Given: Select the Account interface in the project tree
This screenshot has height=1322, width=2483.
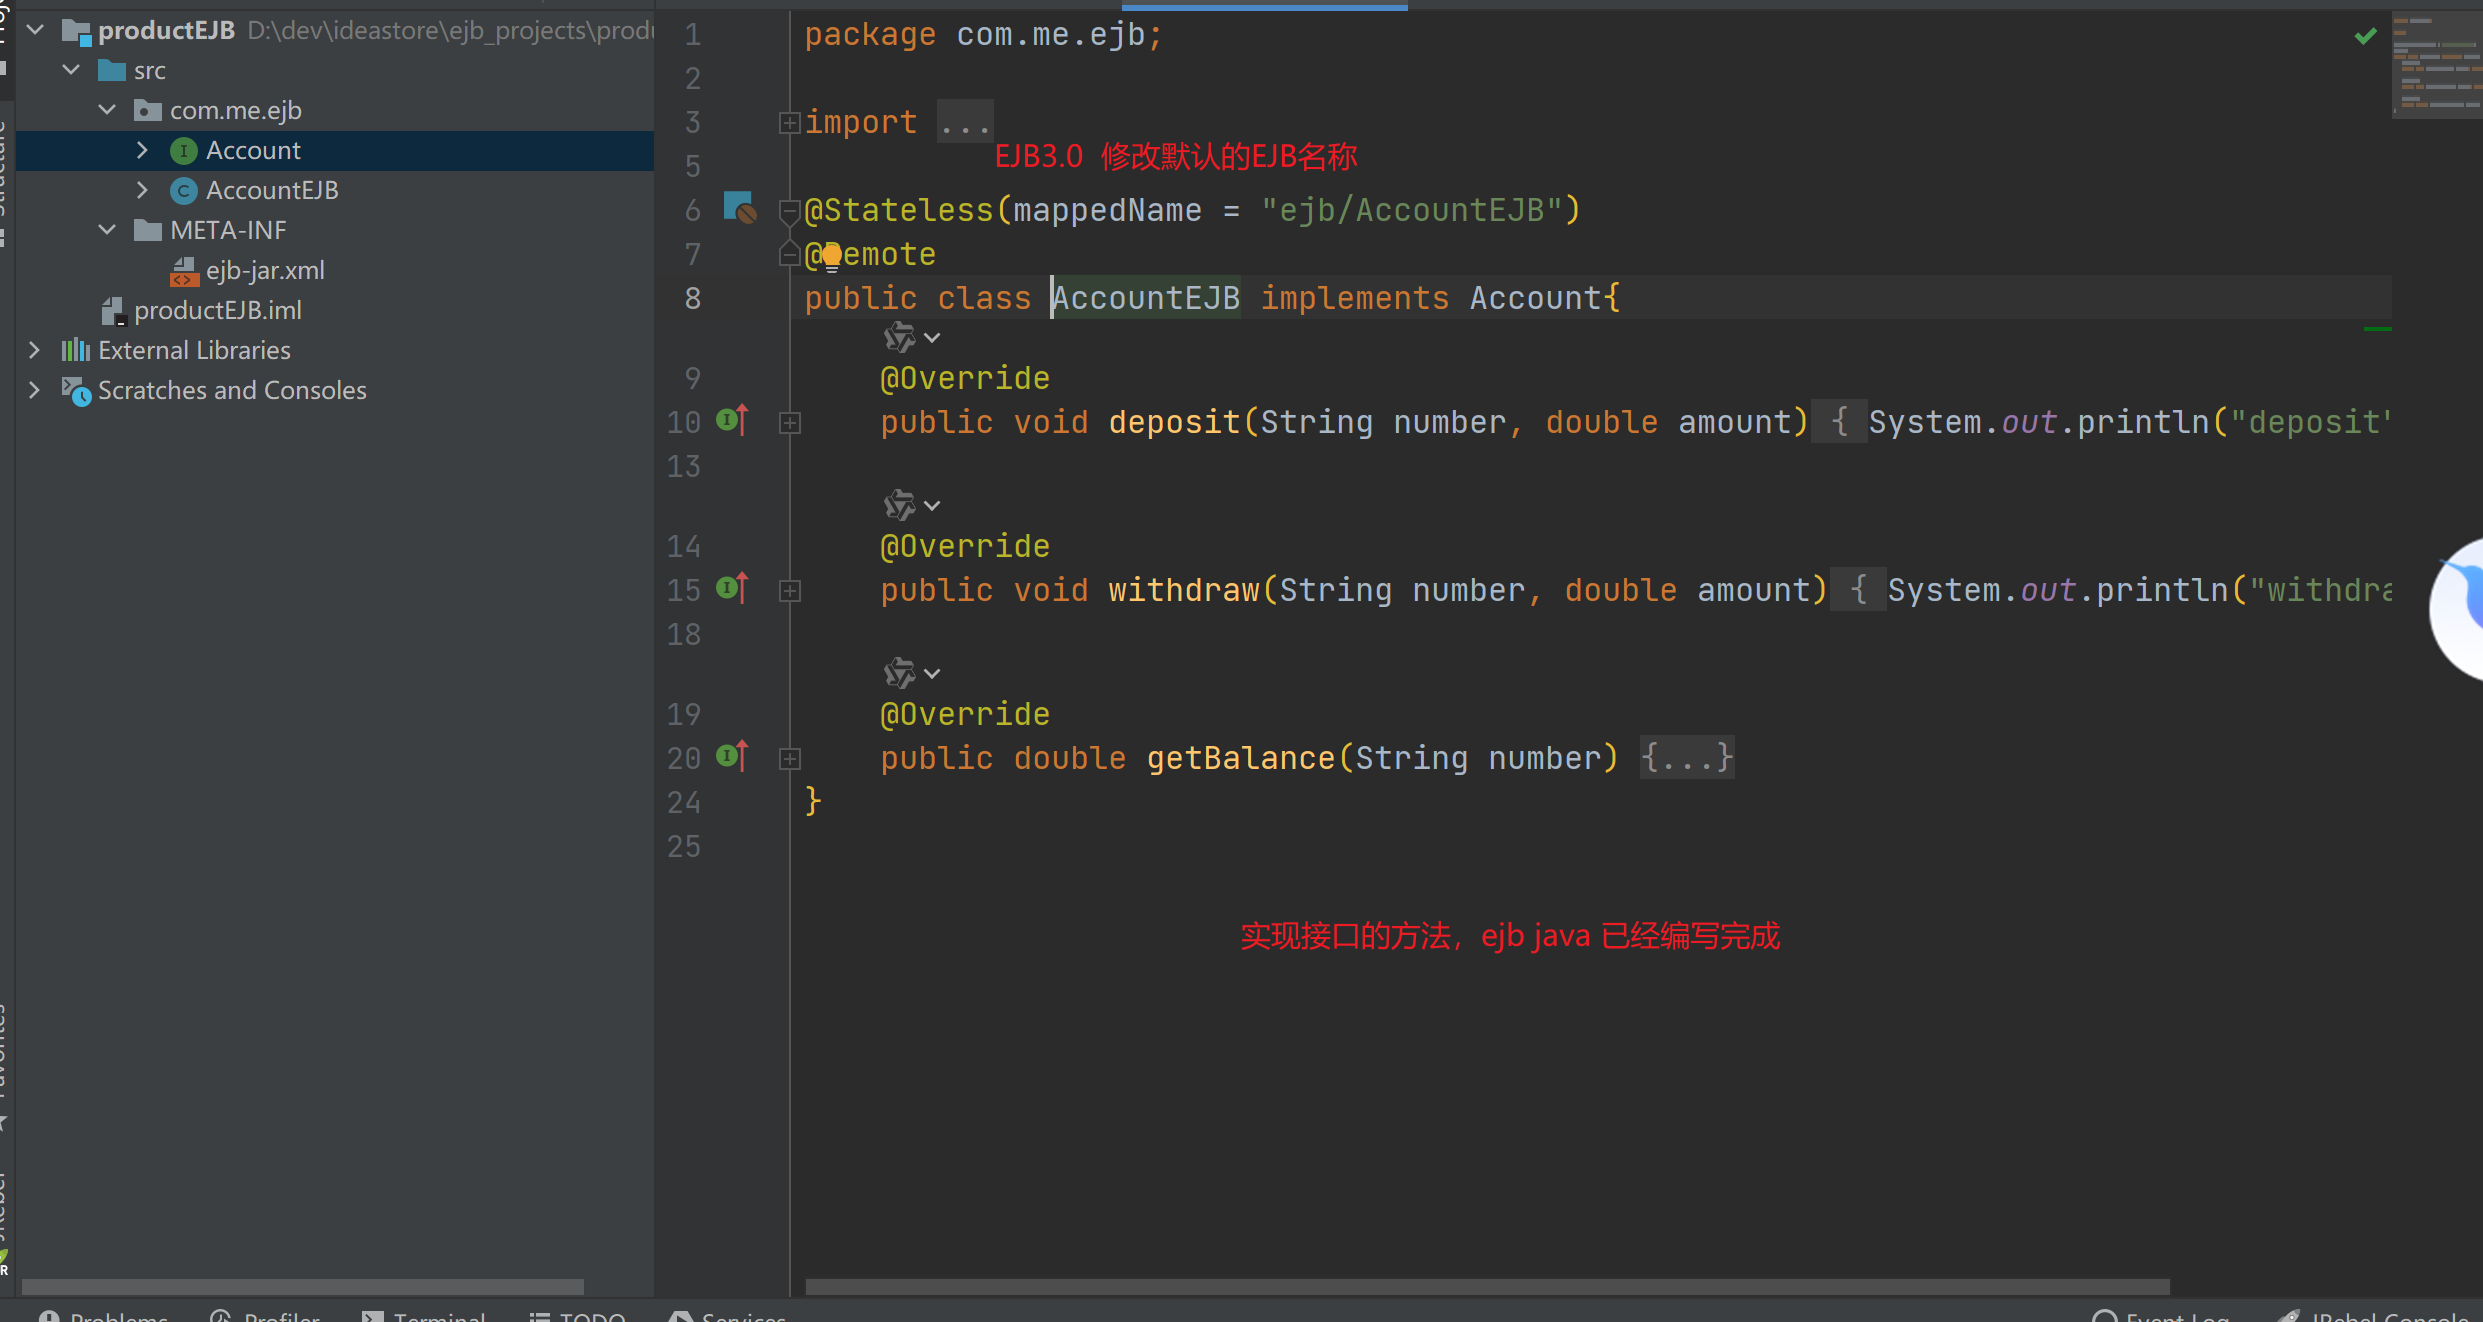Looking at the screenshot, I should click(x=253, y=150).
